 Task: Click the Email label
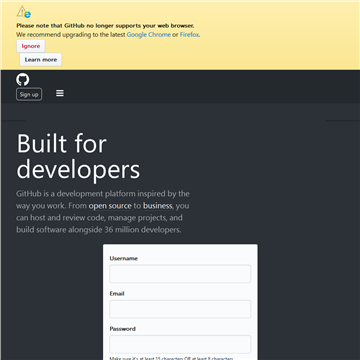[x=117, y=294]
